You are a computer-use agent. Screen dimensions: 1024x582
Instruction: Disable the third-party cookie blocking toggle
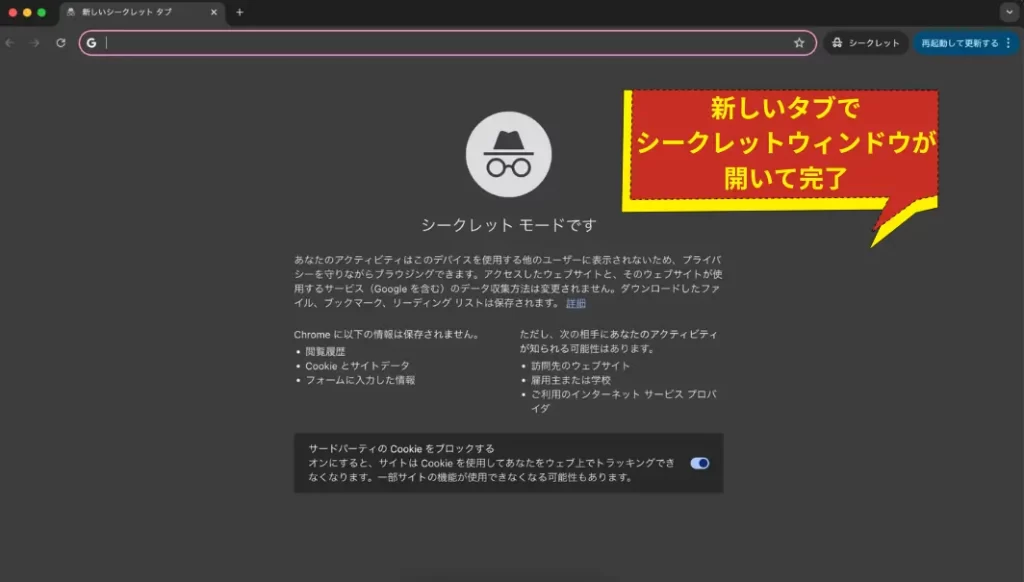[x=700, y=463]
